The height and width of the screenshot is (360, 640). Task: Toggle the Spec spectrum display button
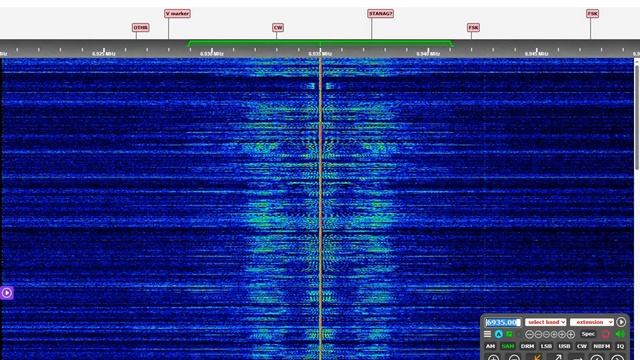point(588,334)
